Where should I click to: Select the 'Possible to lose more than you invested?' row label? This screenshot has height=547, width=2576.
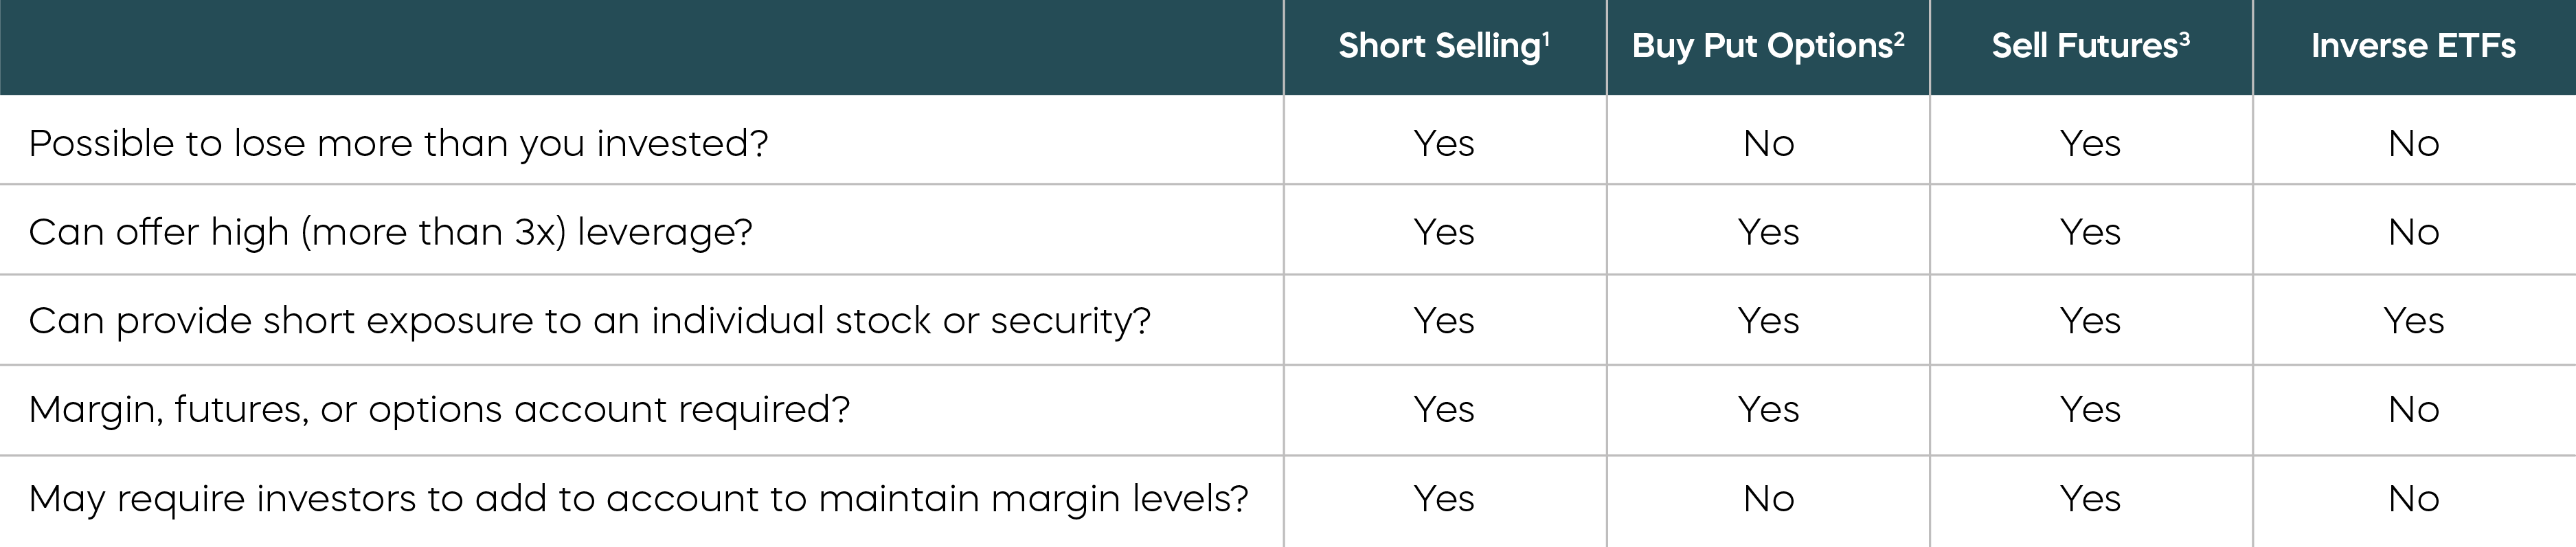pos(398,143)
